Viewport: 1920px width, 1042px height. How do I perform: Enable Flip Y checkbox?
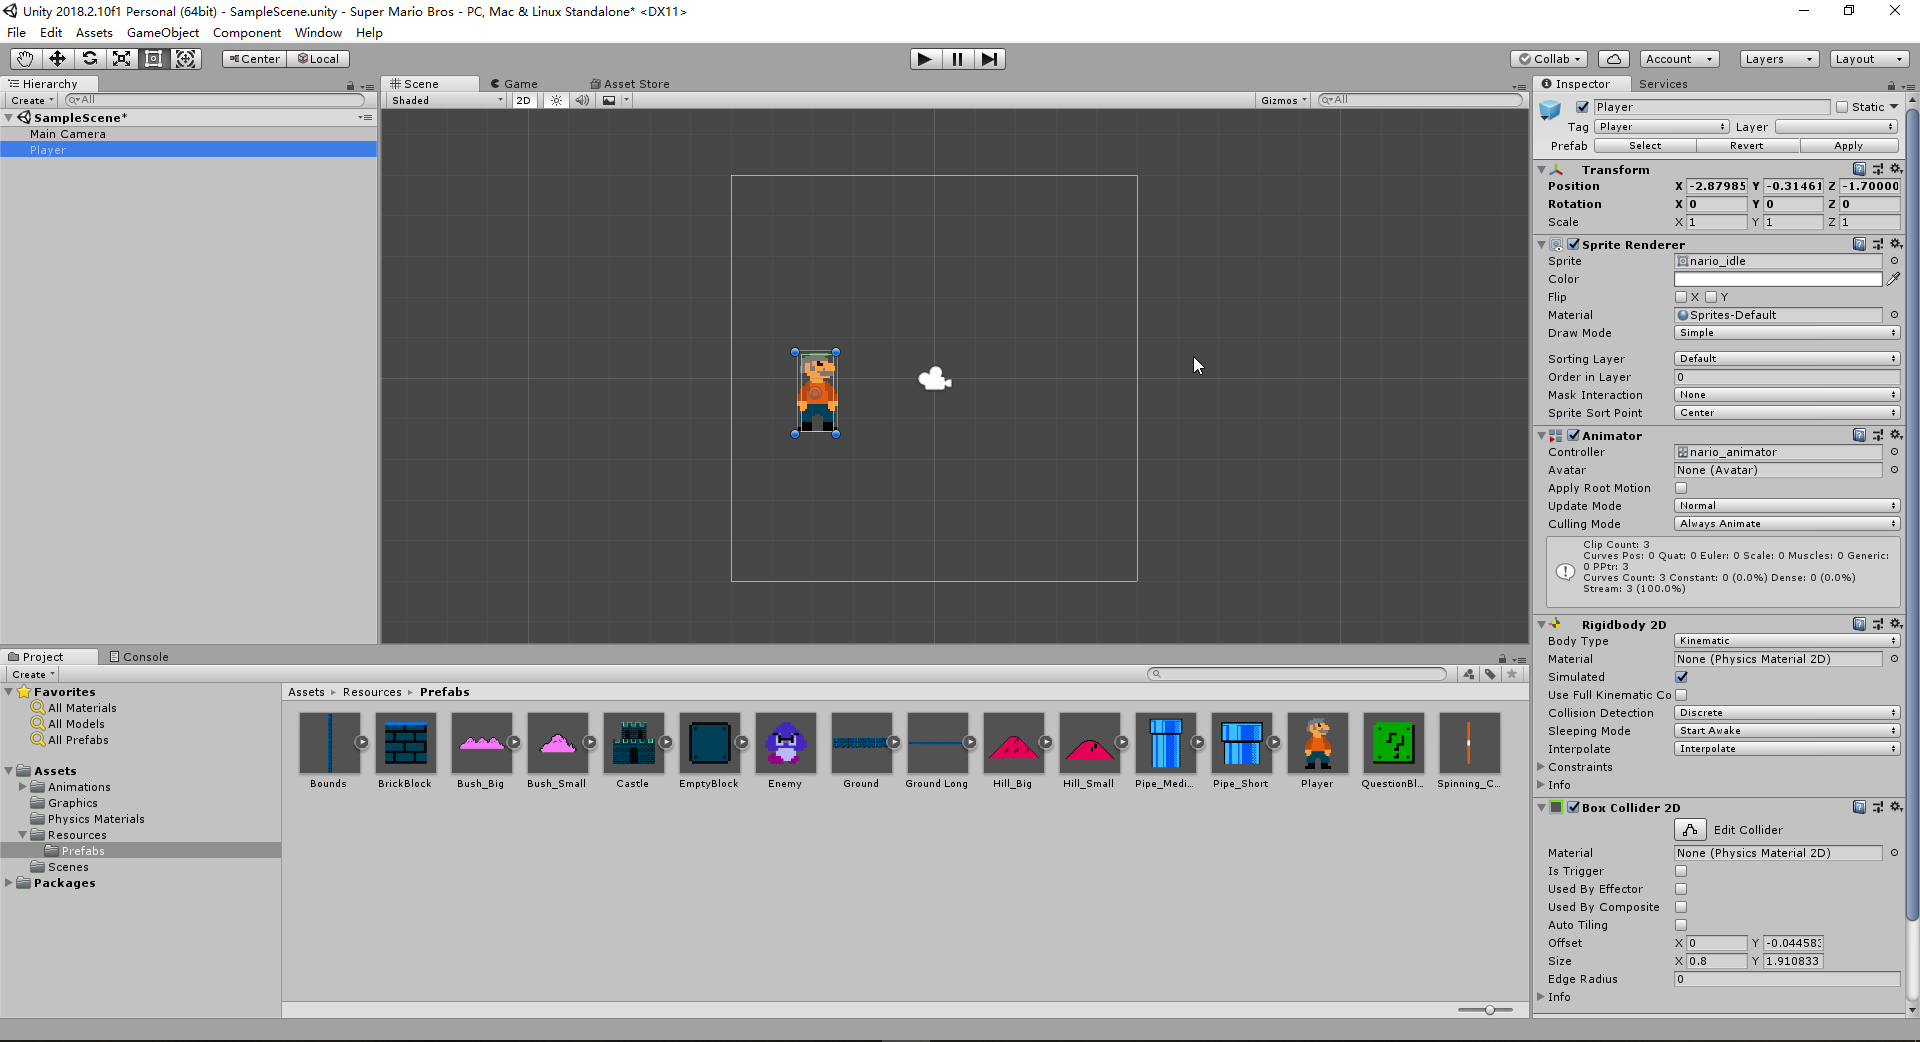[x=1711, y=297]
